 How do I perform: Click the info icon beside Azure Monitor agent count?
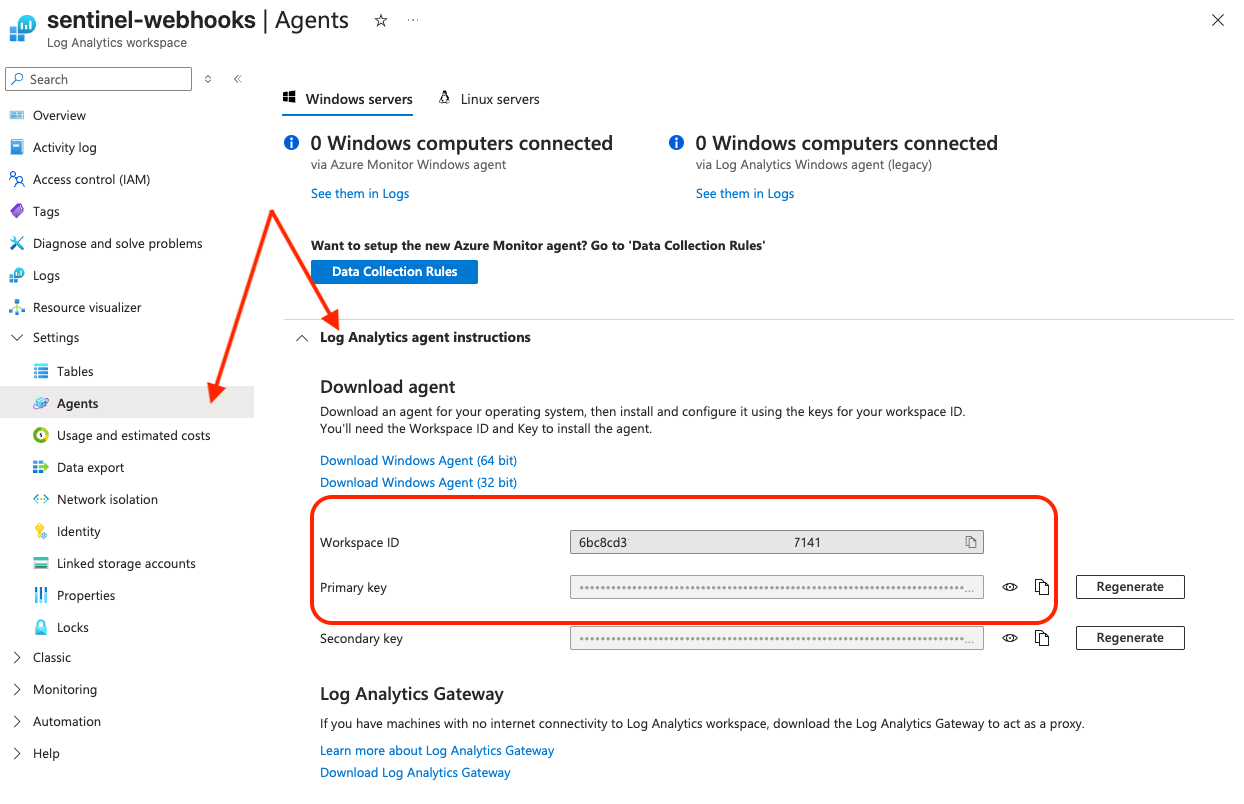(291, 143)
